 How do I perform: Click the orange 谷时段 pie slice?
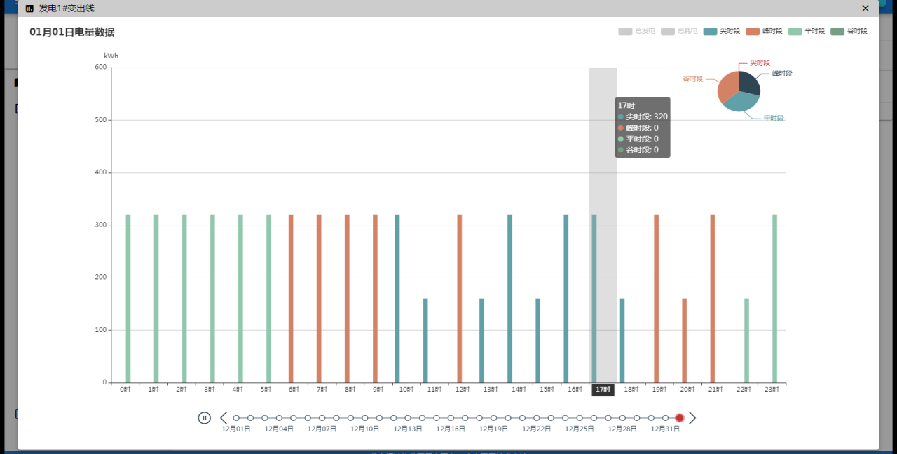727,87
